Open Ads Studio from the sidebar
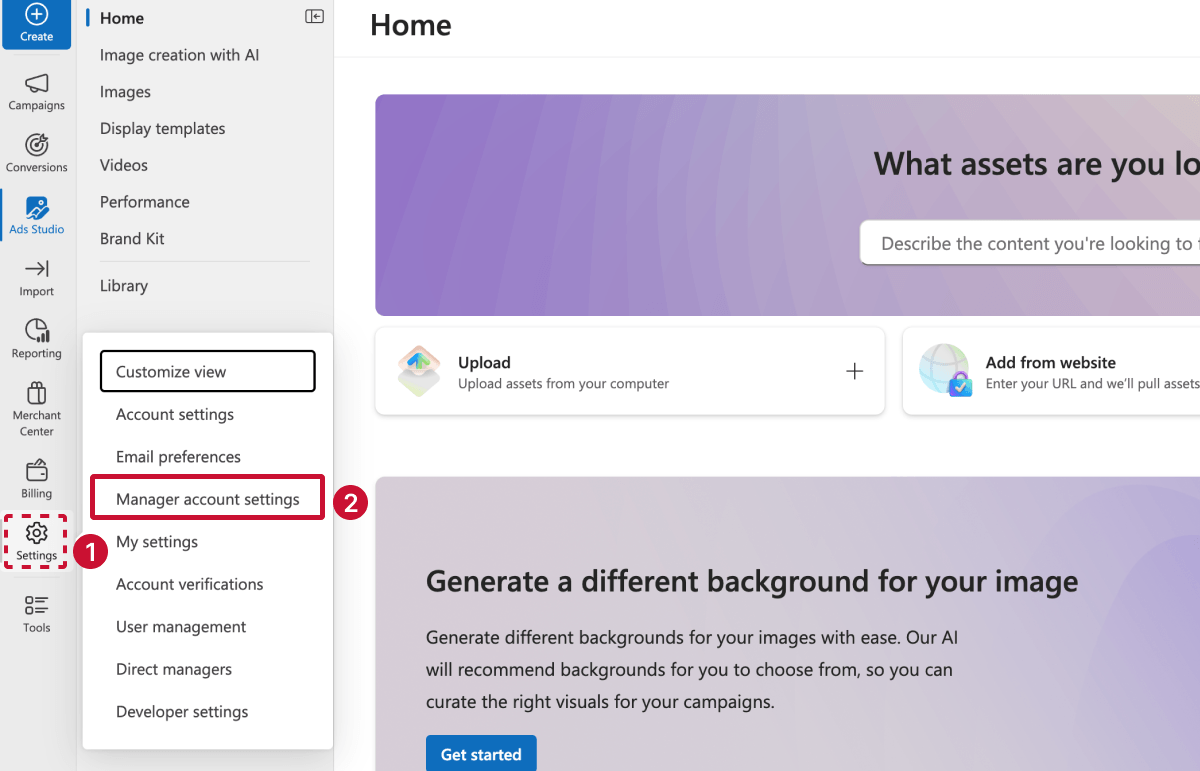The height and width of the screenshot is (771, 1200). 36,215
